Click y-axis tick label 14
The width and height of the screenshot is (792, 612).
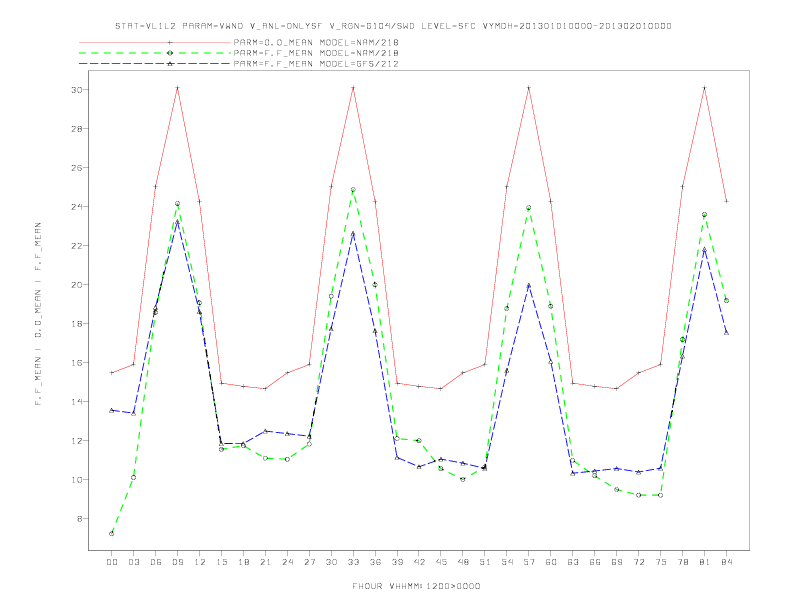click(77, 401)
